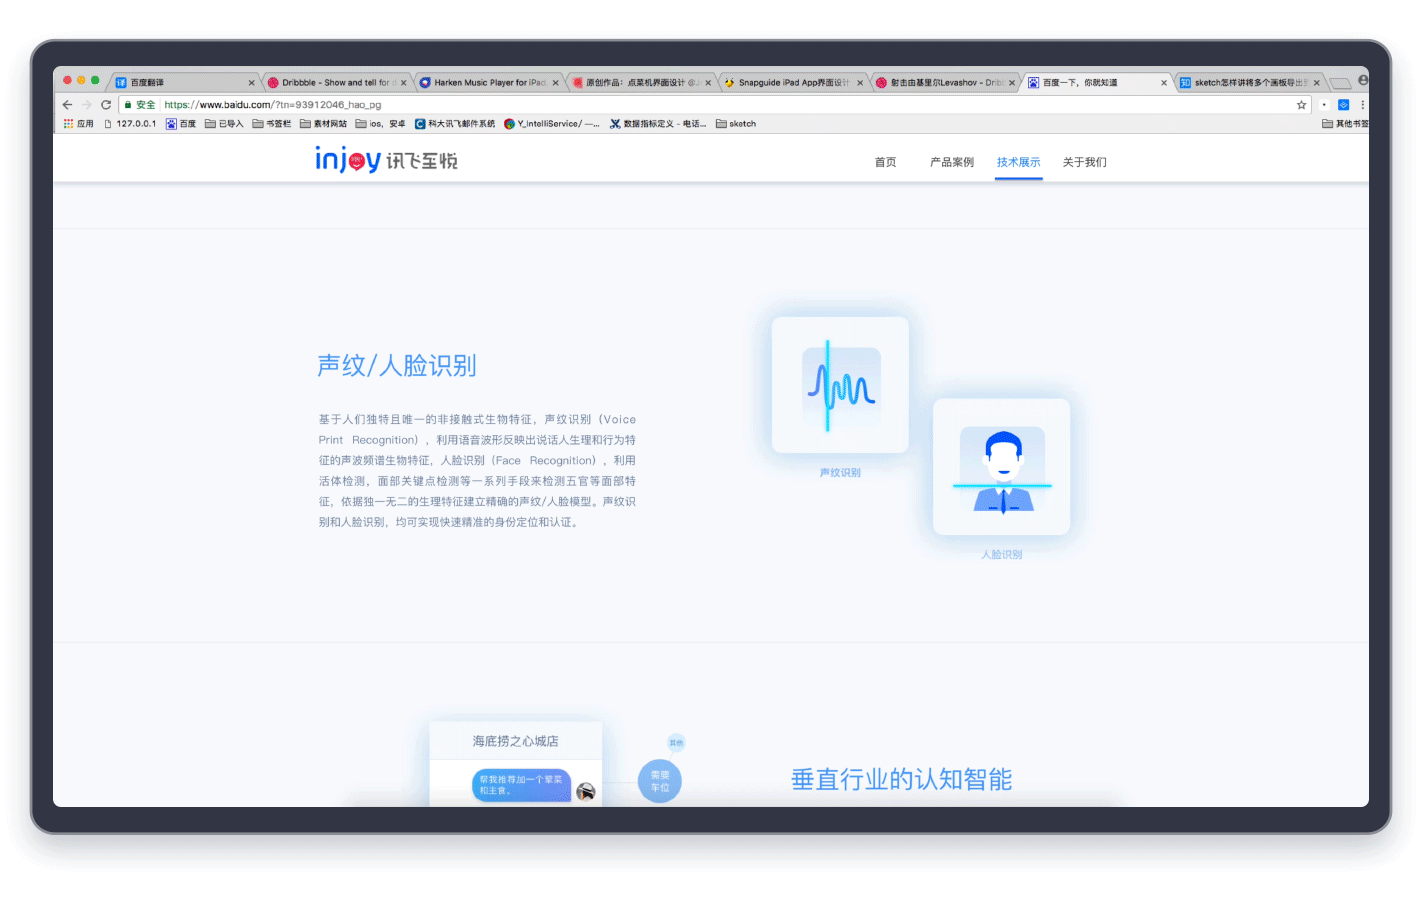Reload the page with the refresh icon
Screen dimensions: 1422x904
[x=106, y=105]
